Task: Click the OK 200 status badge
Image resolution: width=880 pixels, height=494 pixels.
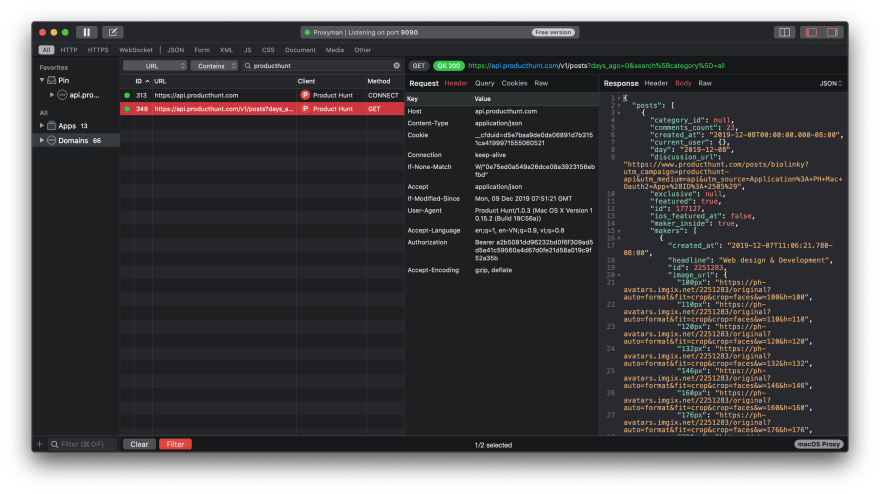Action: (x=448, y=66)
